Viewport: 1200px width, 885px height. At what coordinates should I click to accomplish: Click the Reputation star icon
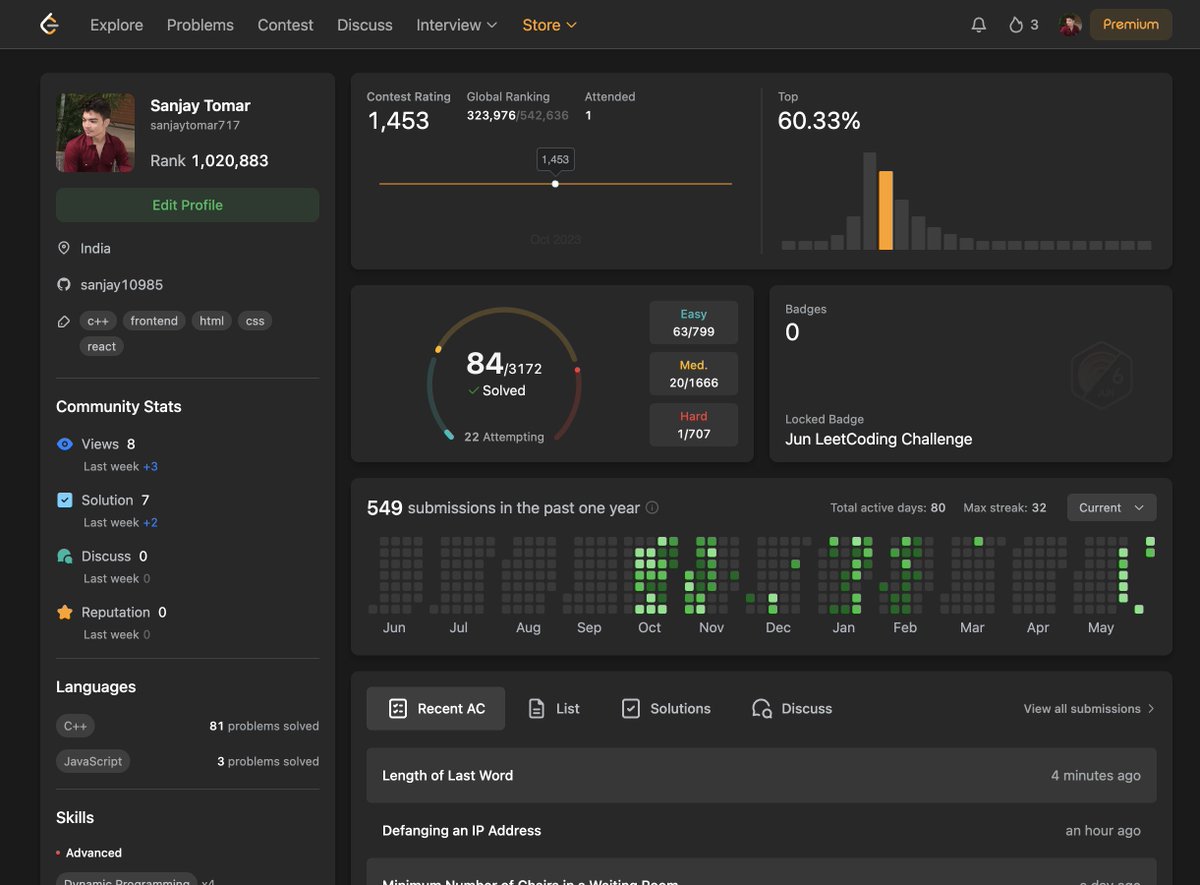click(65, 612)
